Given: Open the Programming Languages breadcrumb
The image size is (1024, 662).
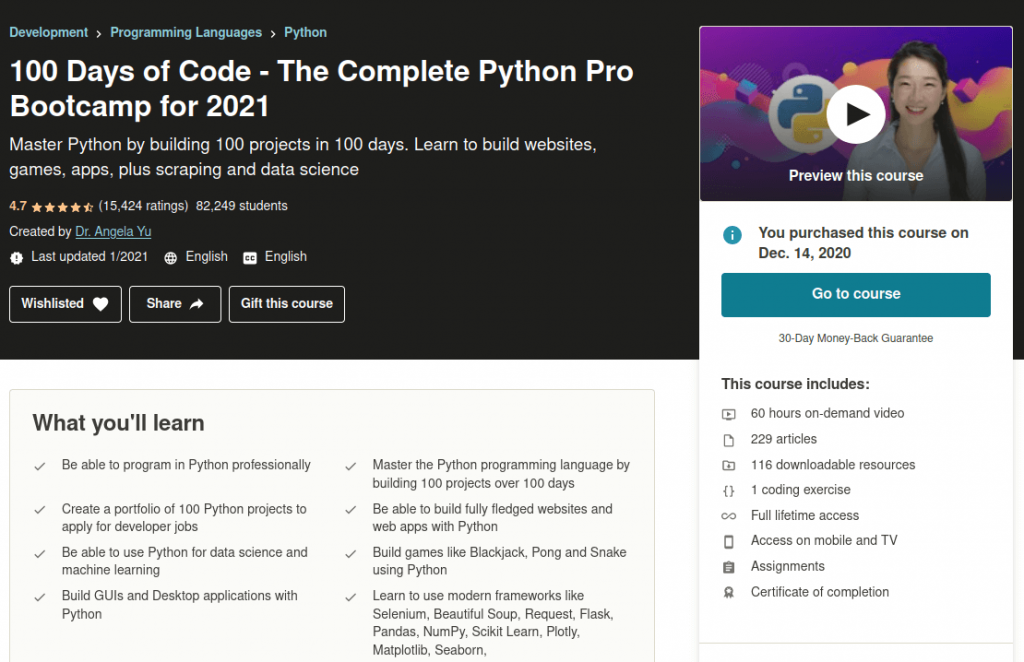Looking at the screenshot, I should click(185, 32).
